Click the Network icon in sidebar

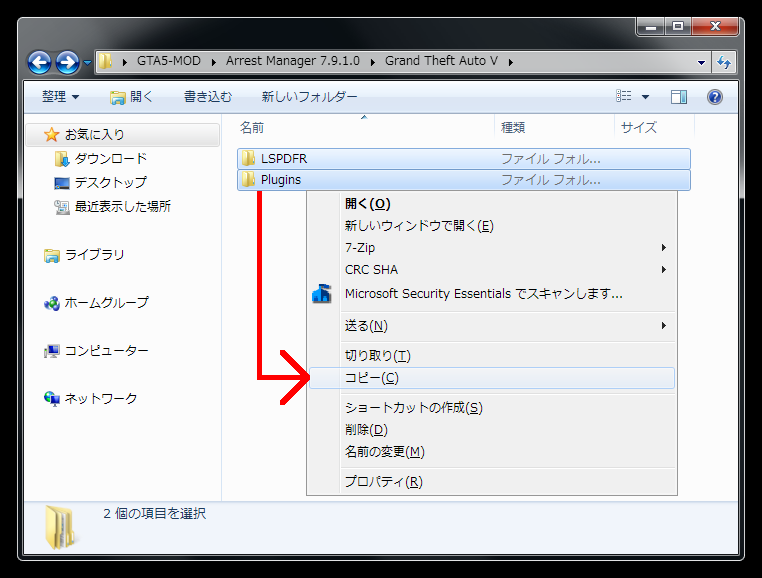[52, 399]
